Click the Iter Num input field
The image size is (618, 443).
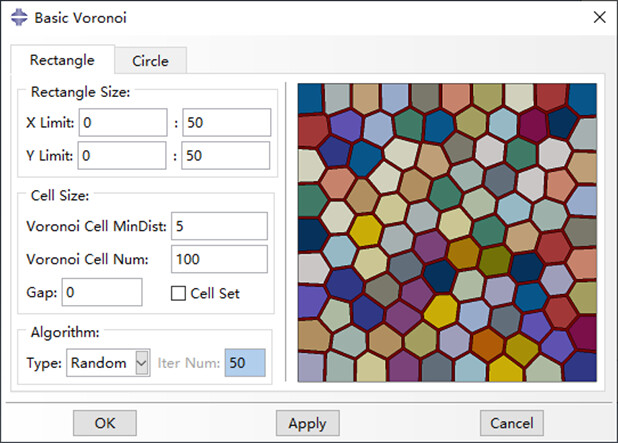(245, 363)
